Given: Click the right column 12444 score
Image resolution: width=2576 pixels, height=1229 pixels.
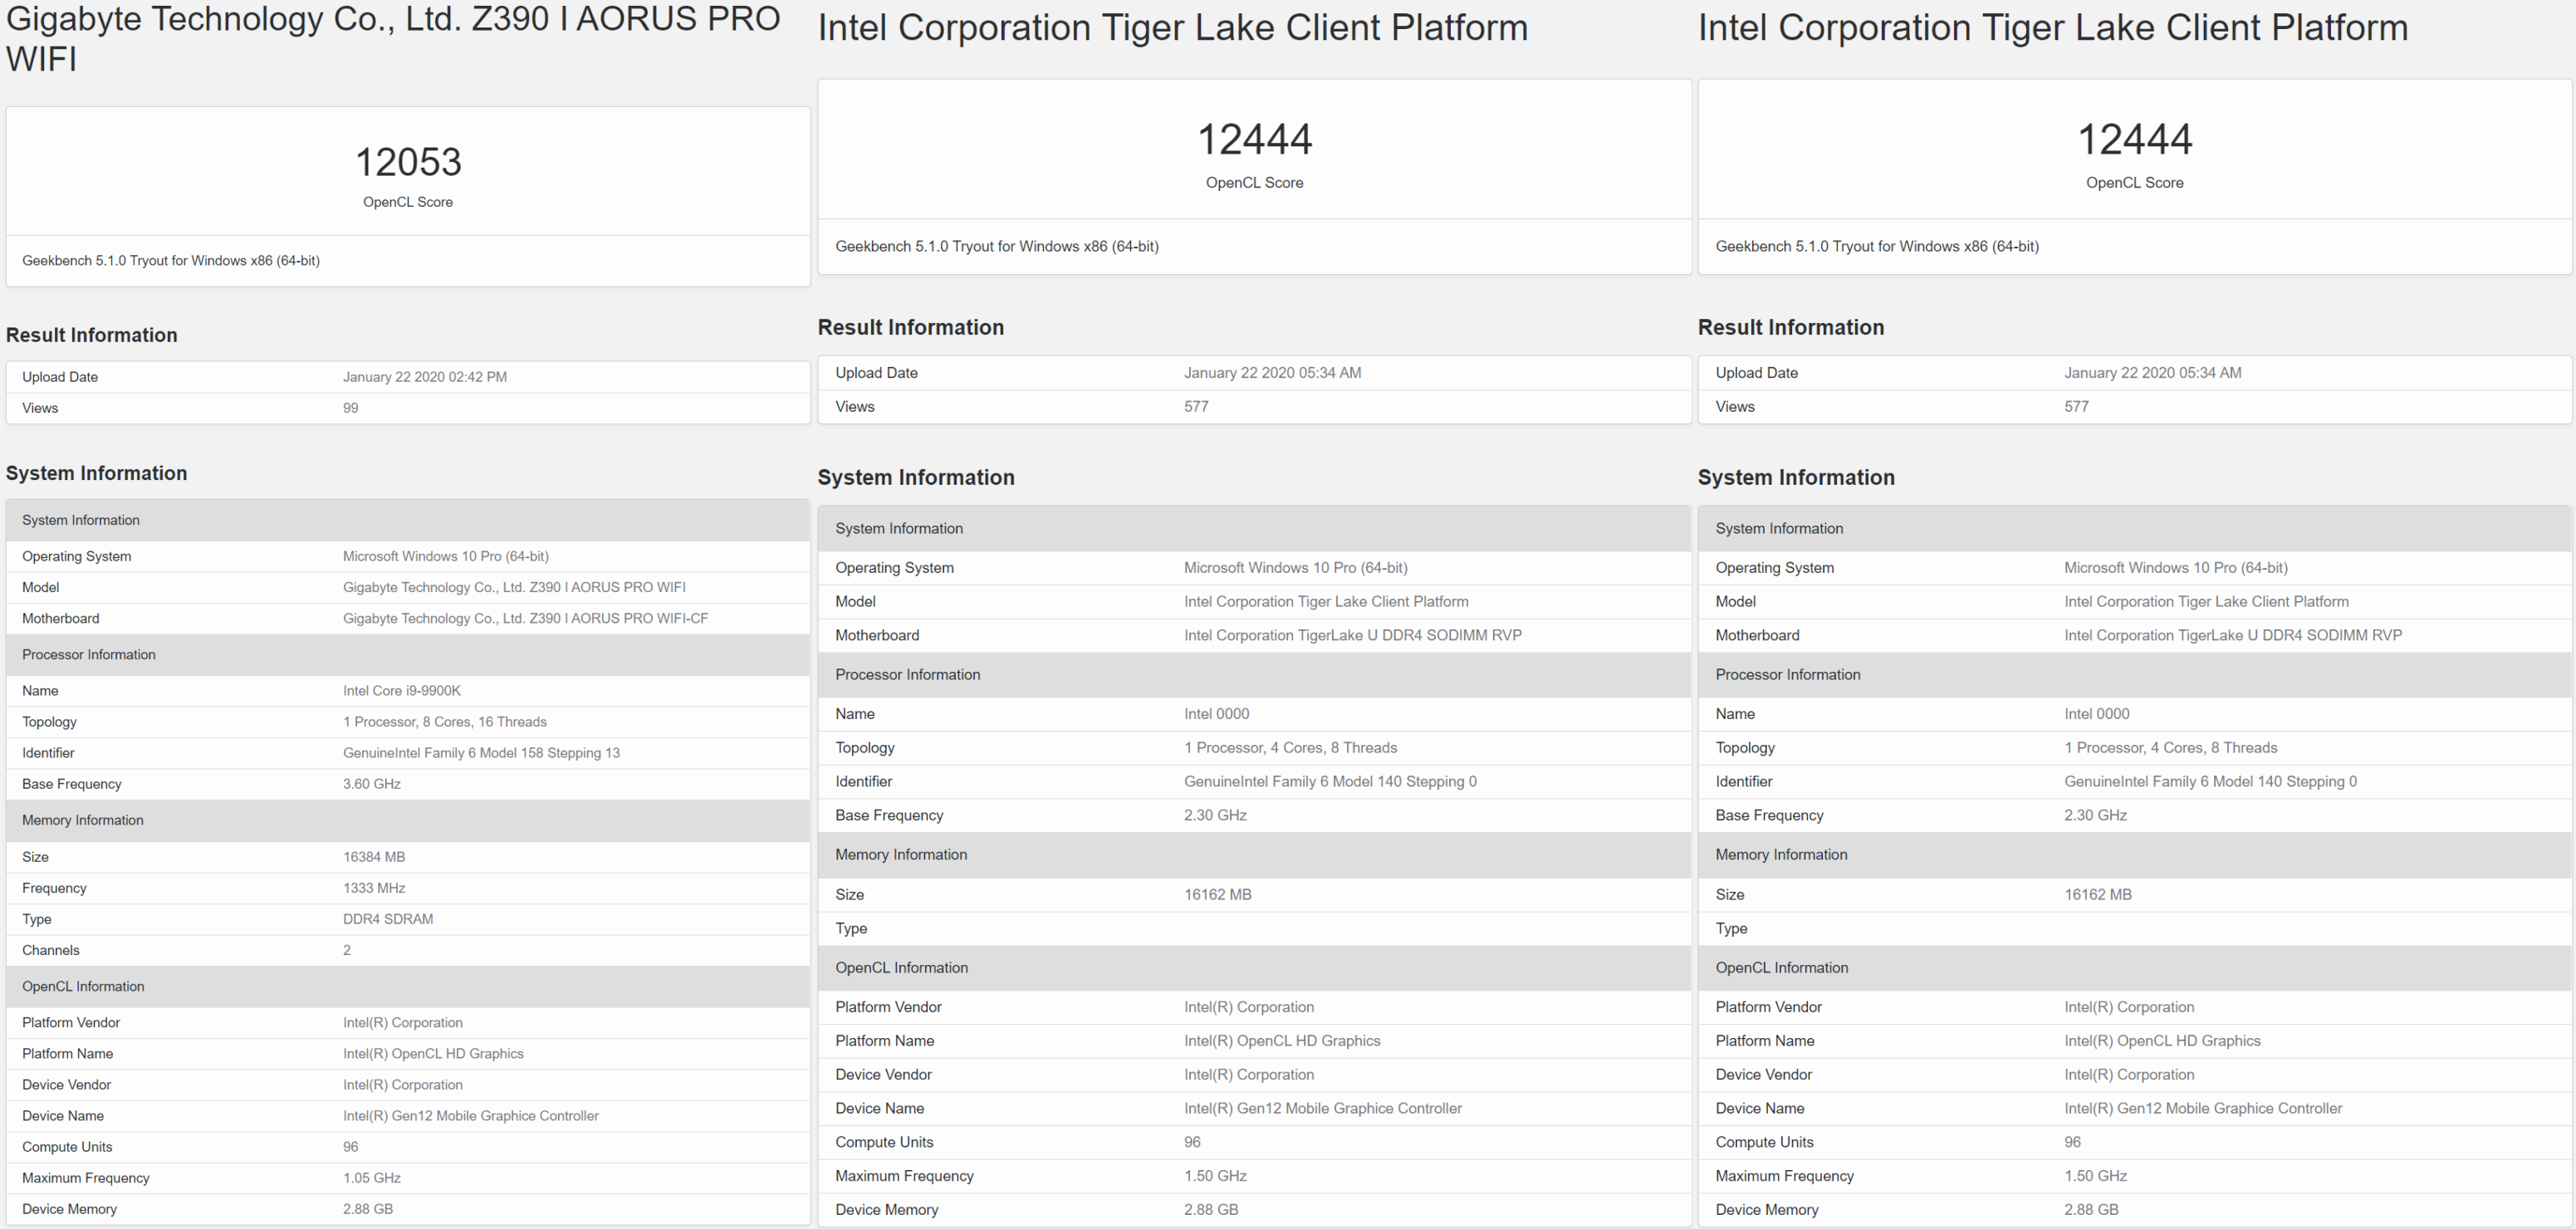Looking at the screenshot, I should pos(2134,139).
